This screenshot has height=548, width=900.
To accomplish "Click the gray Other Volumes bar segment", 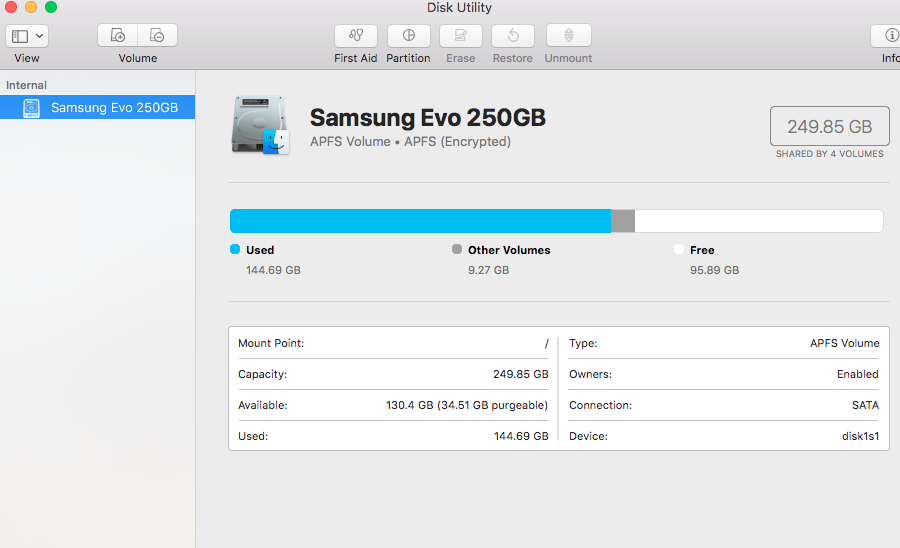I will pyautogui.click(x=623, y=221).
